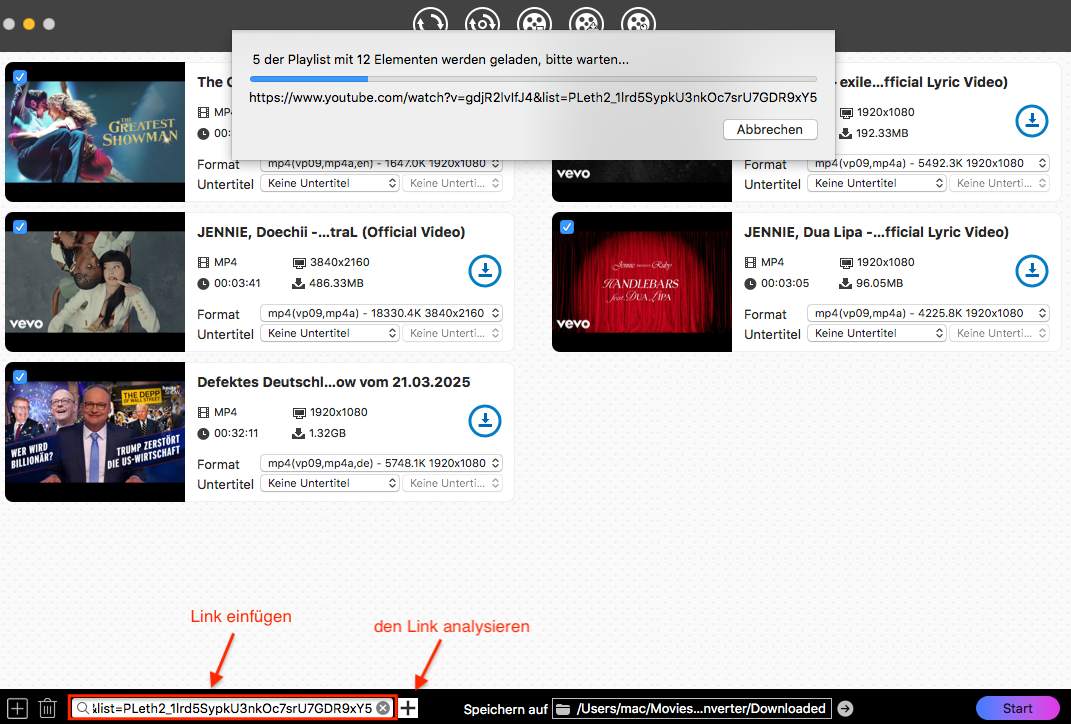This screenshot has width=1071, height=724.
Task: Uncheck the Defektes Deutschland video checkbox
Action: [x=20, y=376]
